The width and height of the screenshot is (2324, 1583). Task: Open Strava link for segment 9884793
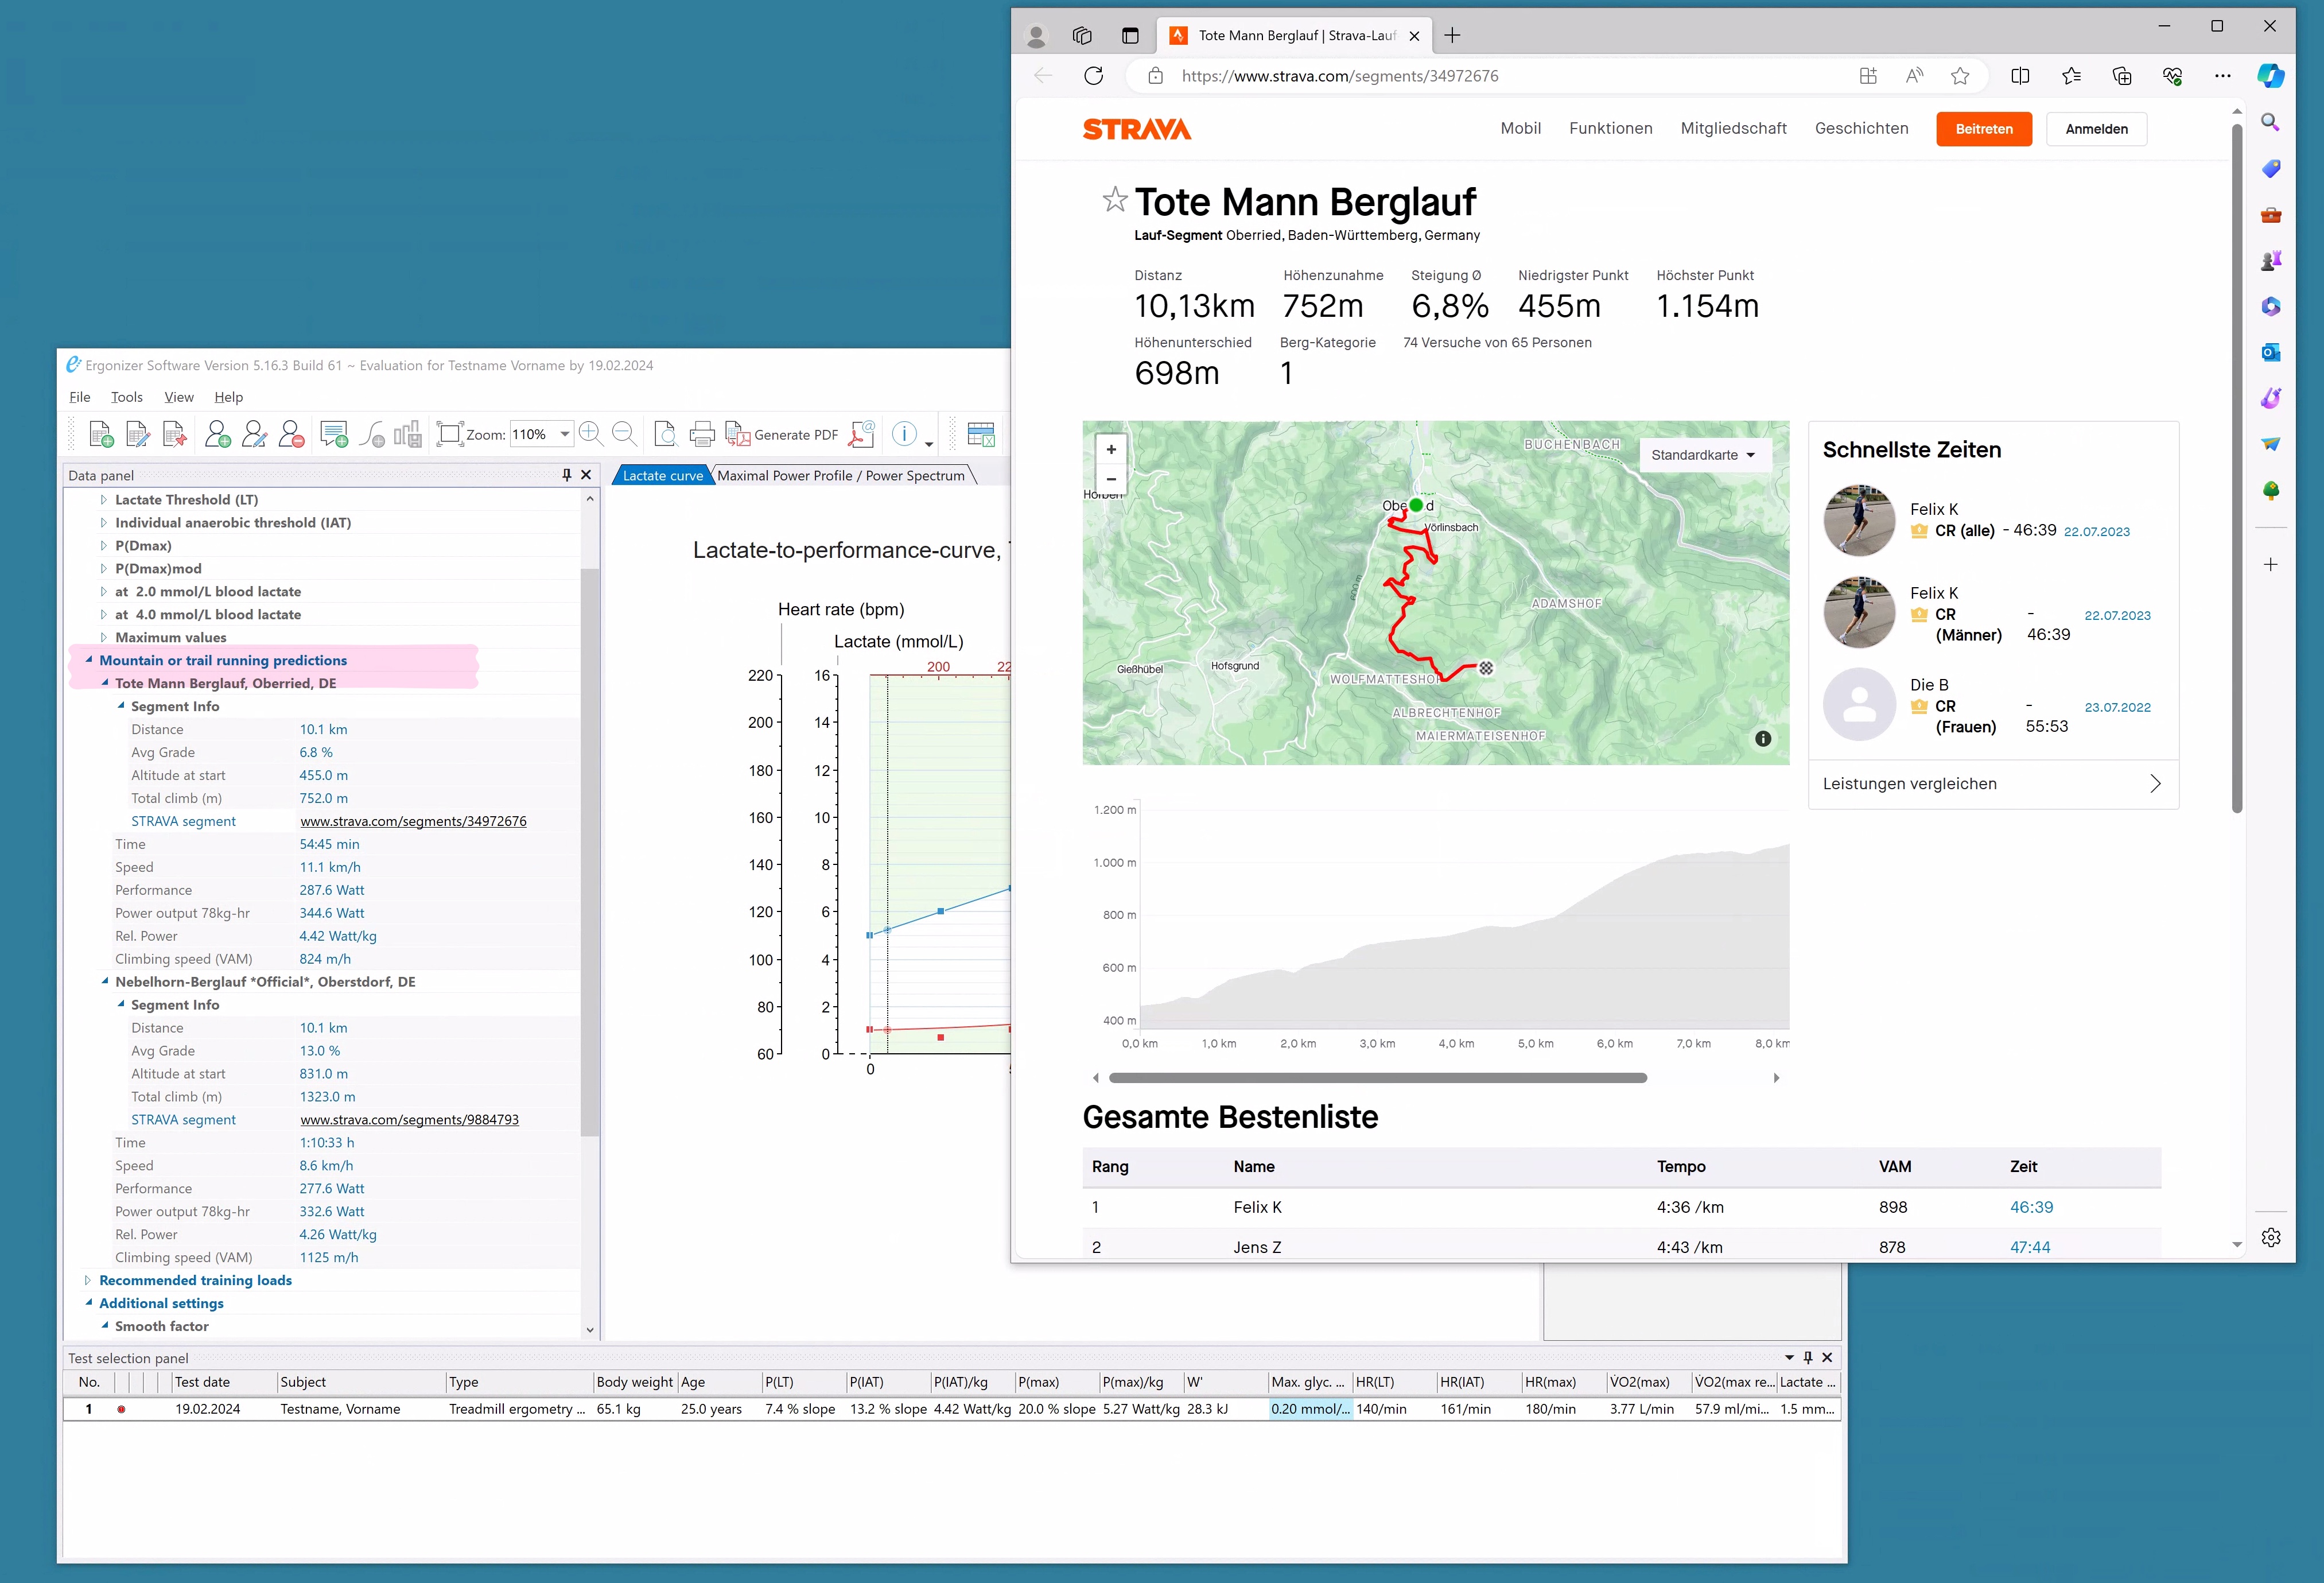[409, 1120]
